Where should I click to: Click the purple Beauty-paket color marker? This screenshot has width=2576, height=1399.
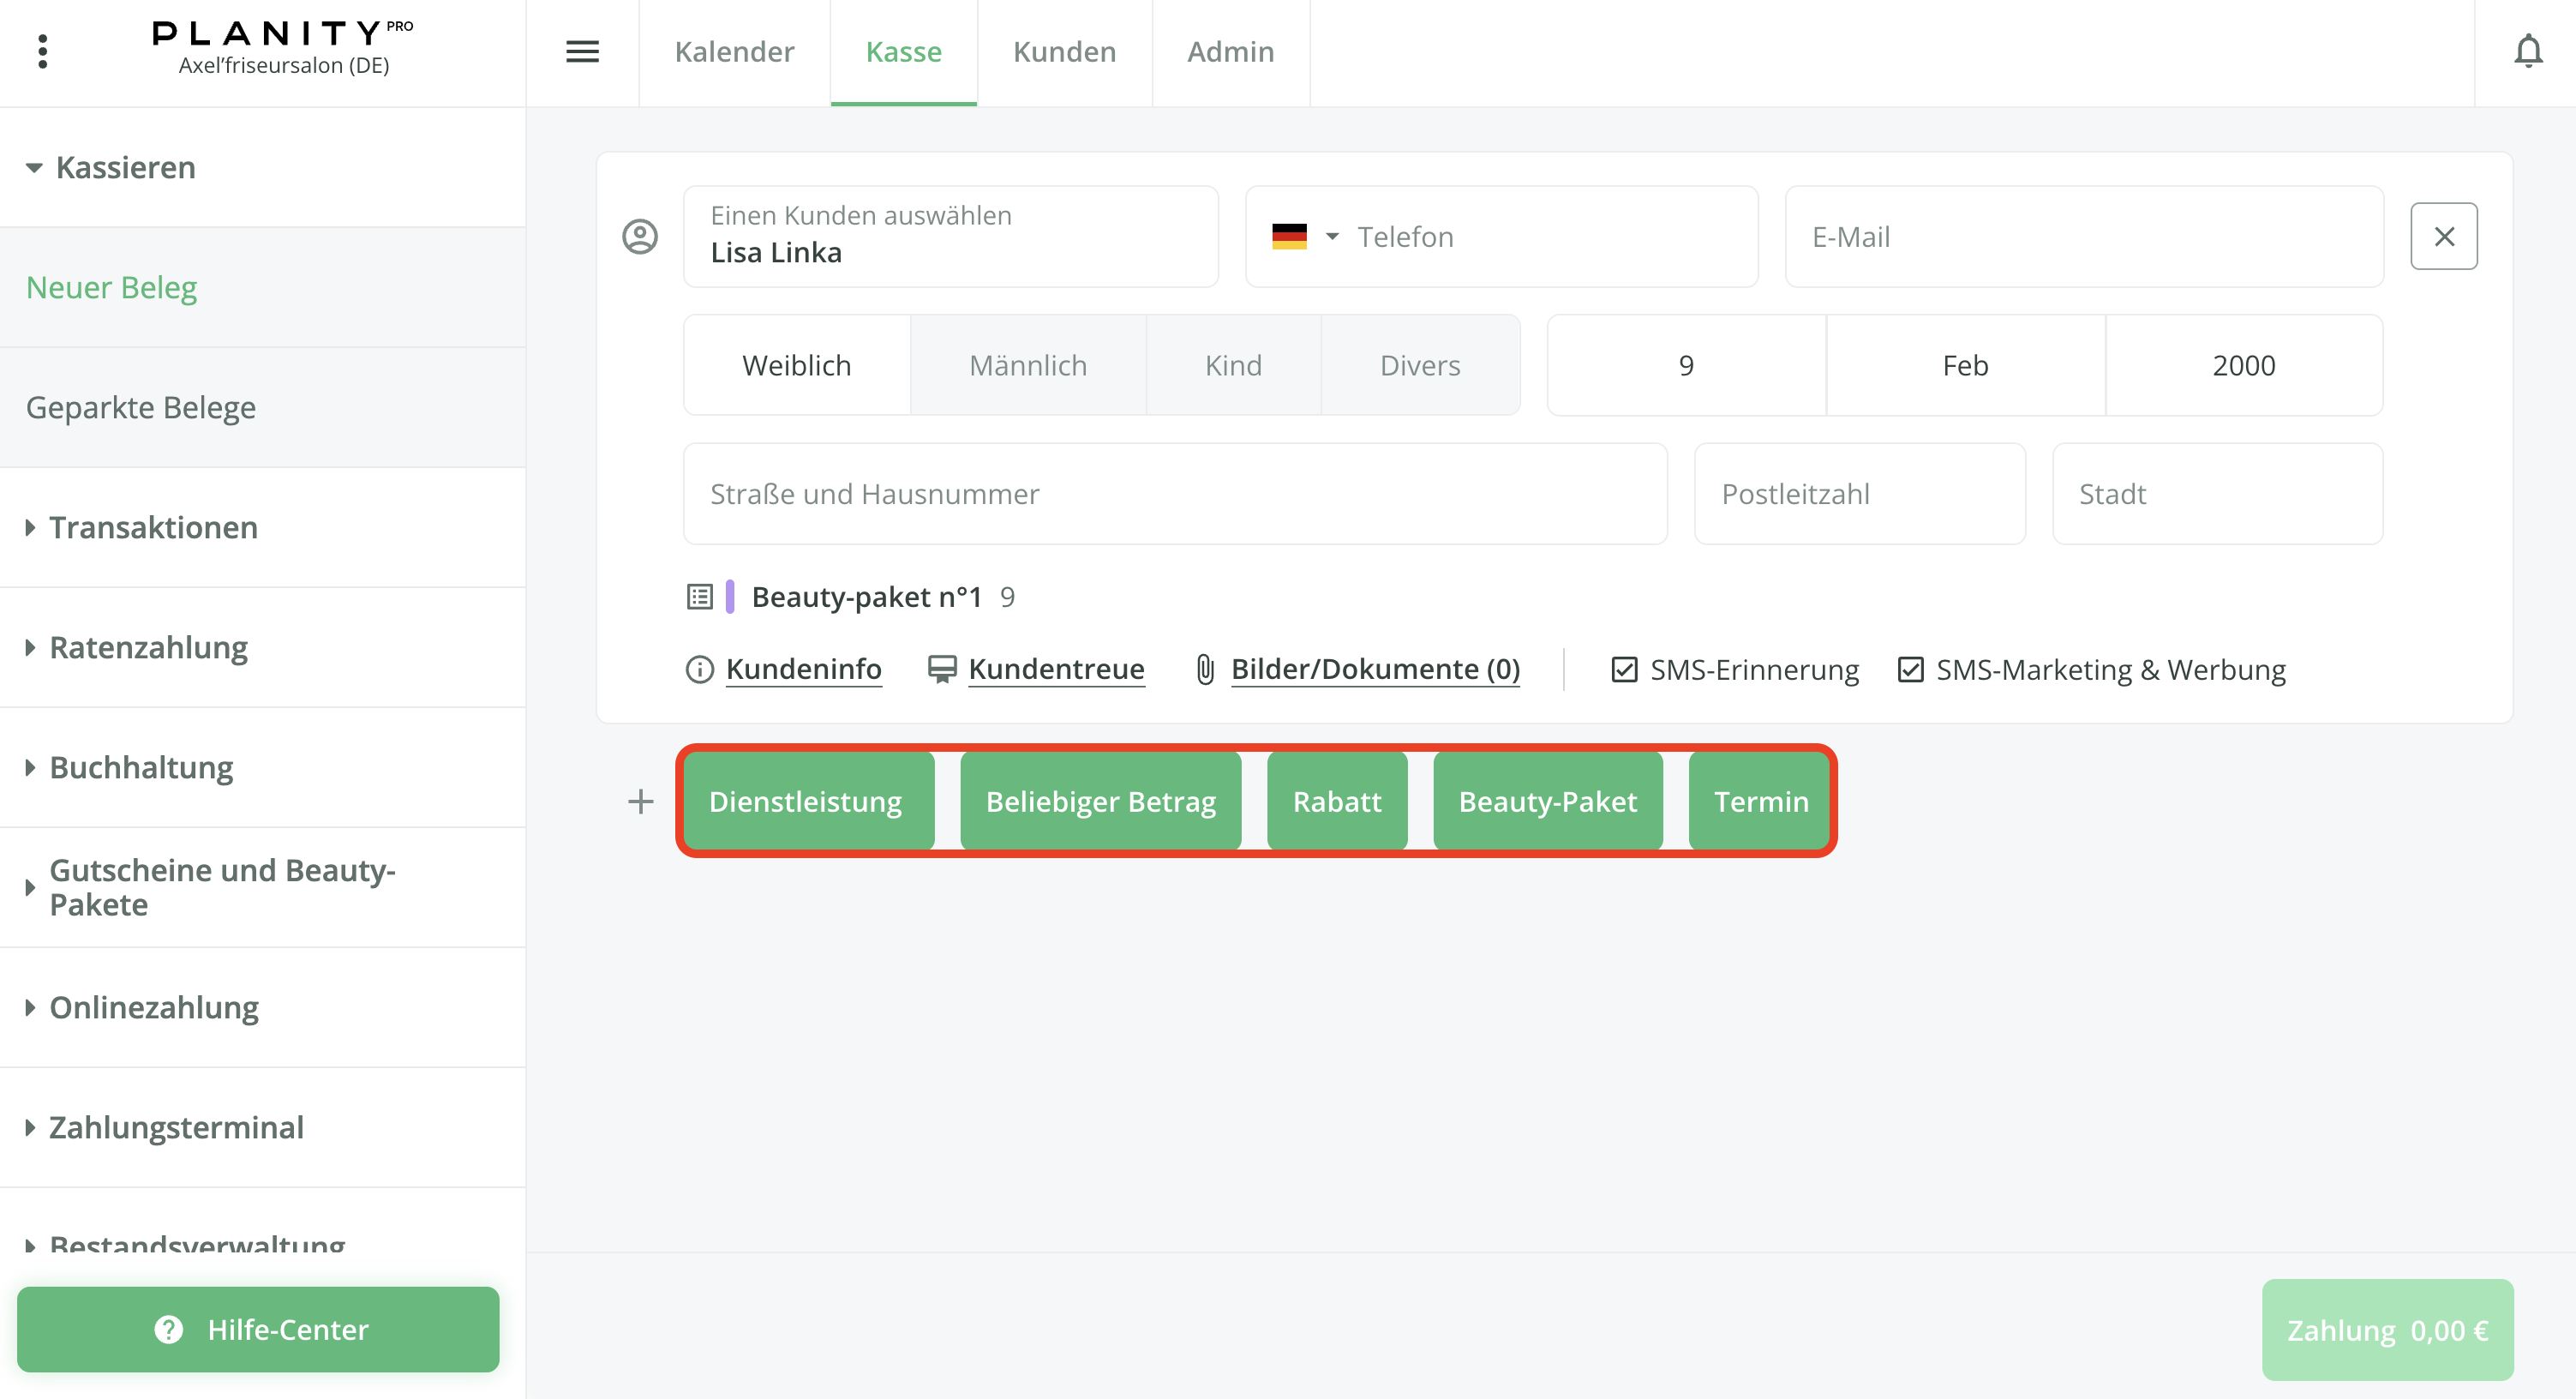(x=730, y=597)
